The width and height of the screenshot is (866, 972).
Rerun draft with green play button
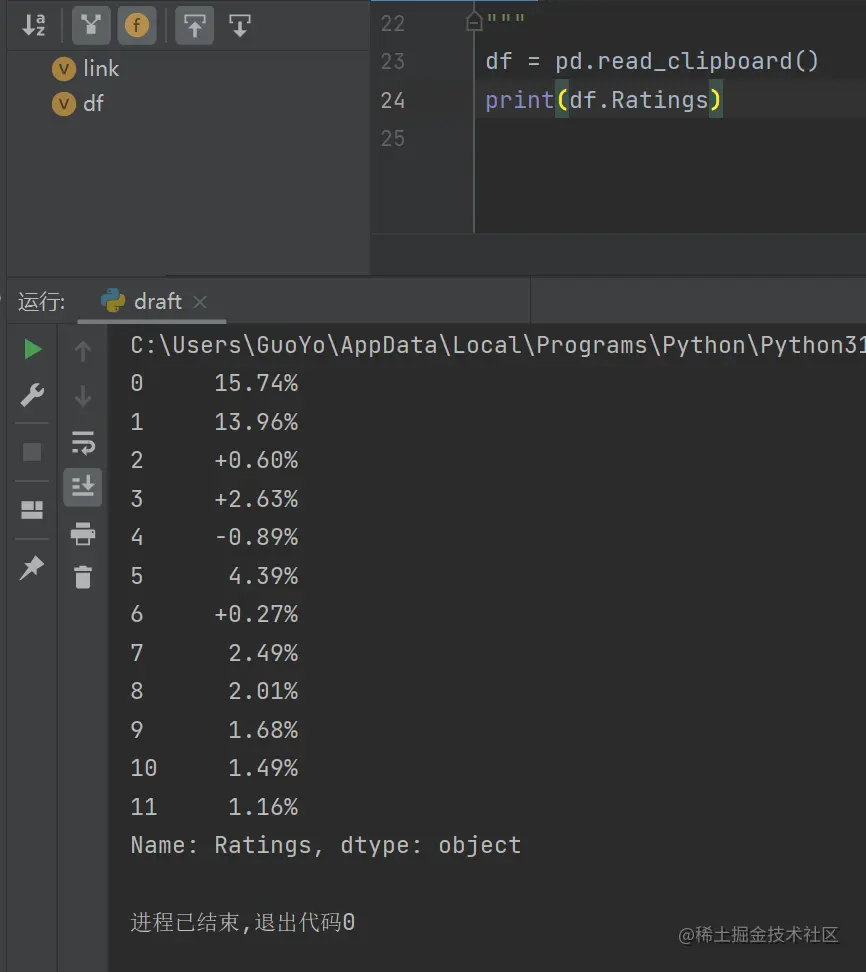(x=32, y=349)
